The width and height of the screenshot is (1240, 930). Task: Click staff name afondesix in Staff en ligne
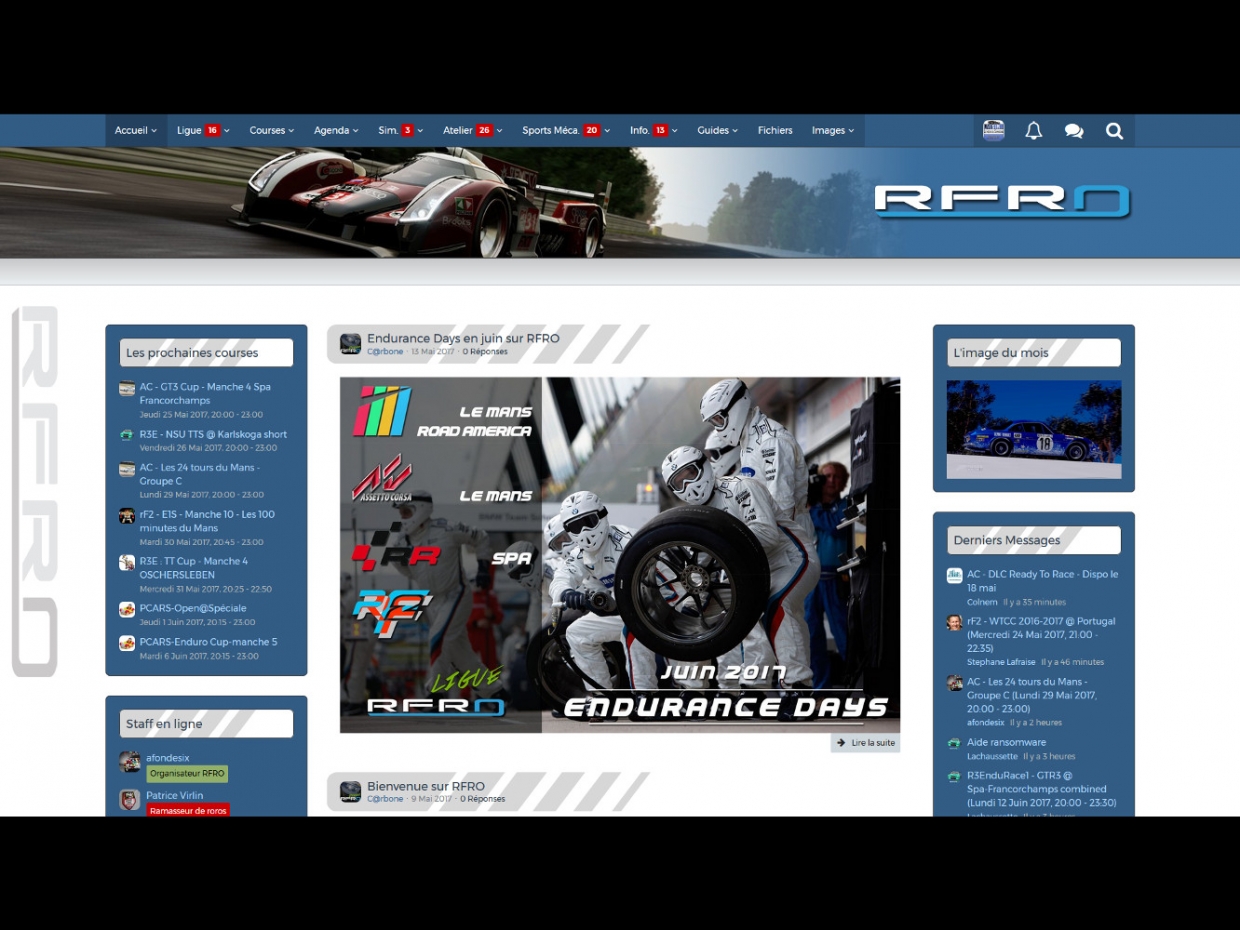click(167, 758)
